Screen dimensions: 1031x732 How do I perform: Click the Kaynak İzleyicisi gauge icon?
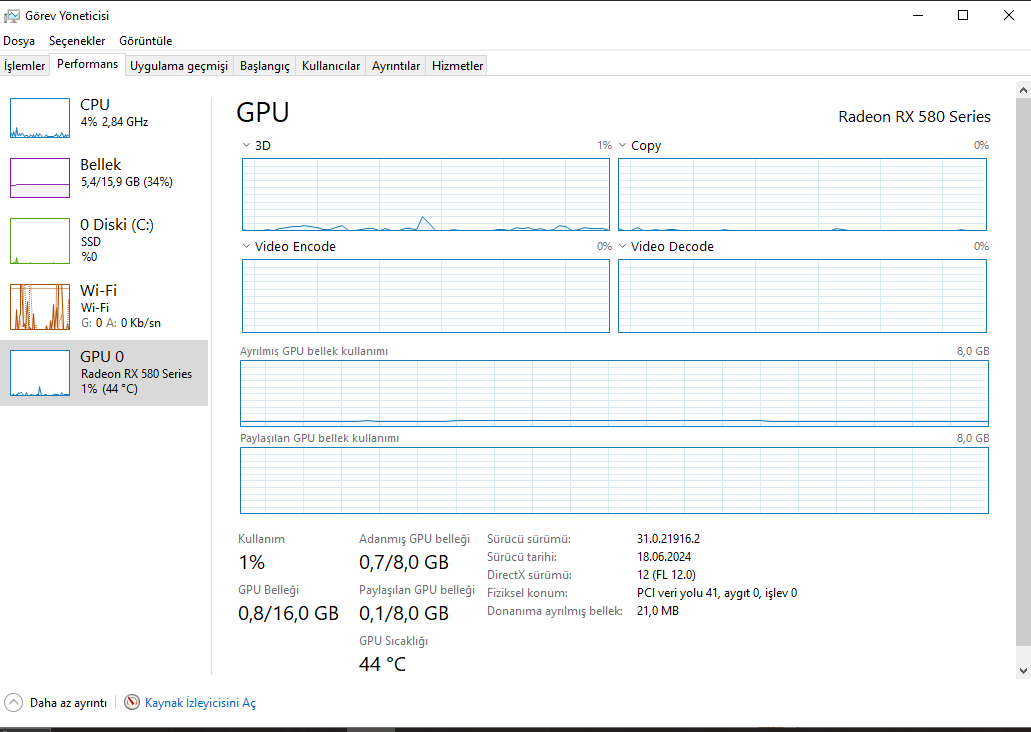132,703
